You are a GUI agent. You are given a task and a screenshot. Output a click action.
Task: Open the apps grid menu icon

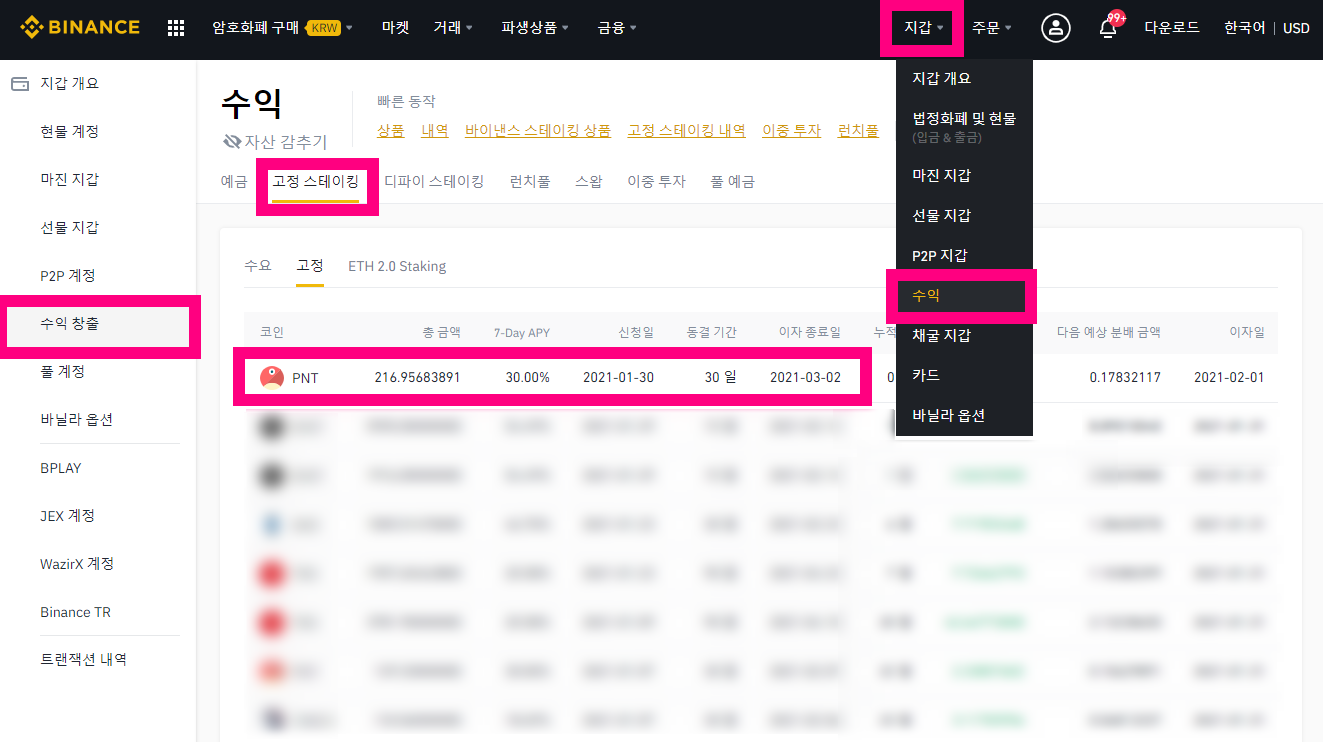pyautogui.click(x=176, y=28)
